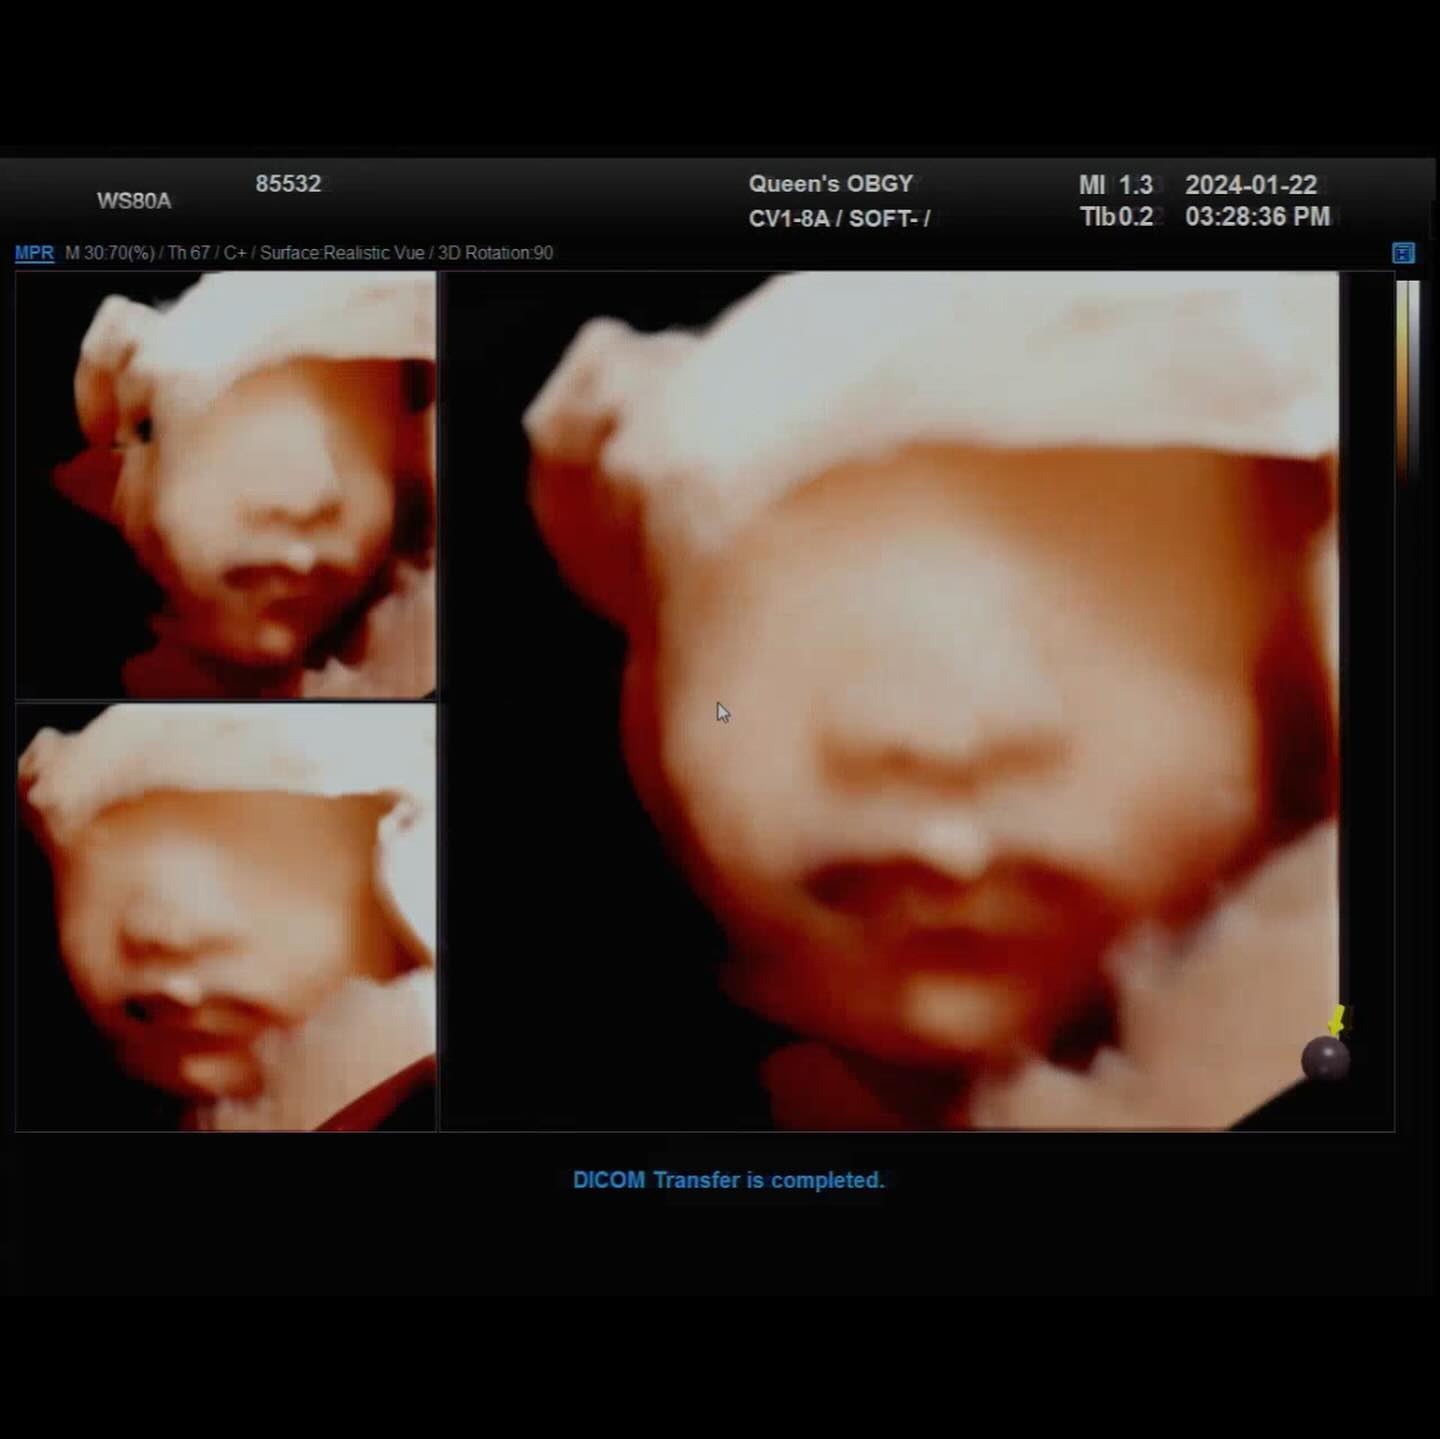Viewport: 1440px width, 1439px height.
Task: Click the '3D Rotation:90' parameter
Action: click(495, 253)
